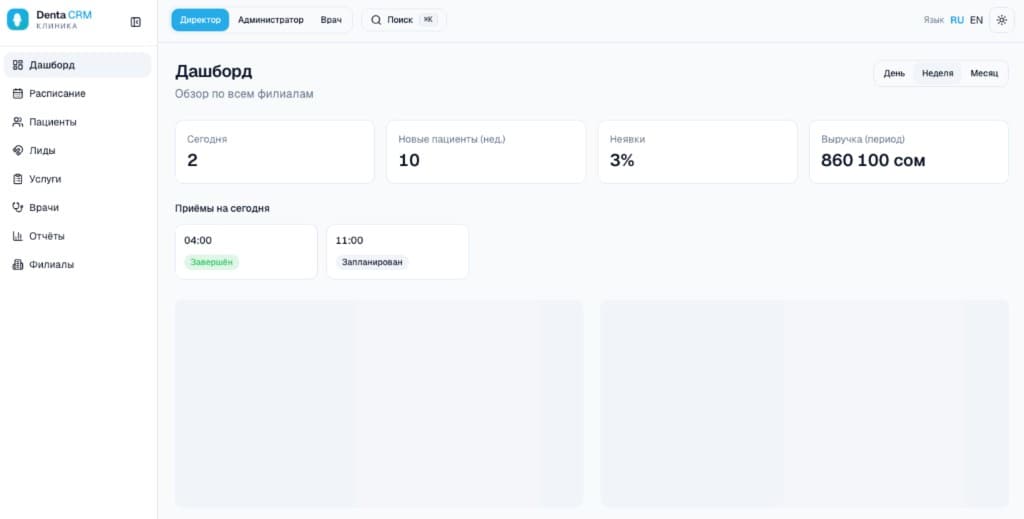The width and height of the screenshot is (1024, 519).
Task: Open the 04:00 appointment card
Action: click(x=246, y=252)
